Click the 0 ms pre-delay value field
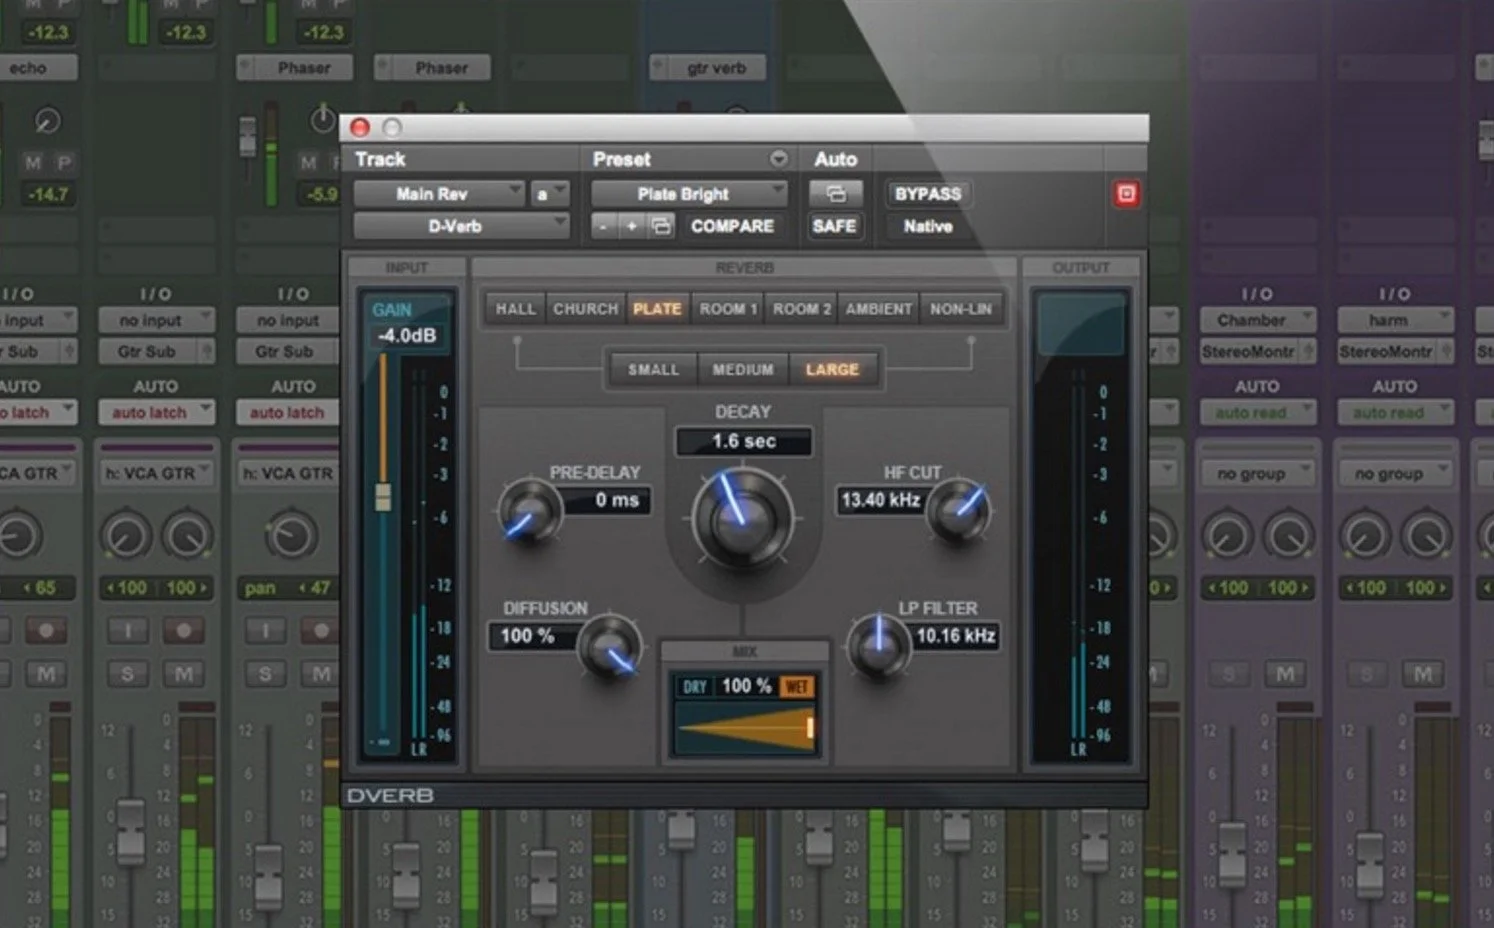Screen dimensions: 1494x928 (x=609, y=500)
